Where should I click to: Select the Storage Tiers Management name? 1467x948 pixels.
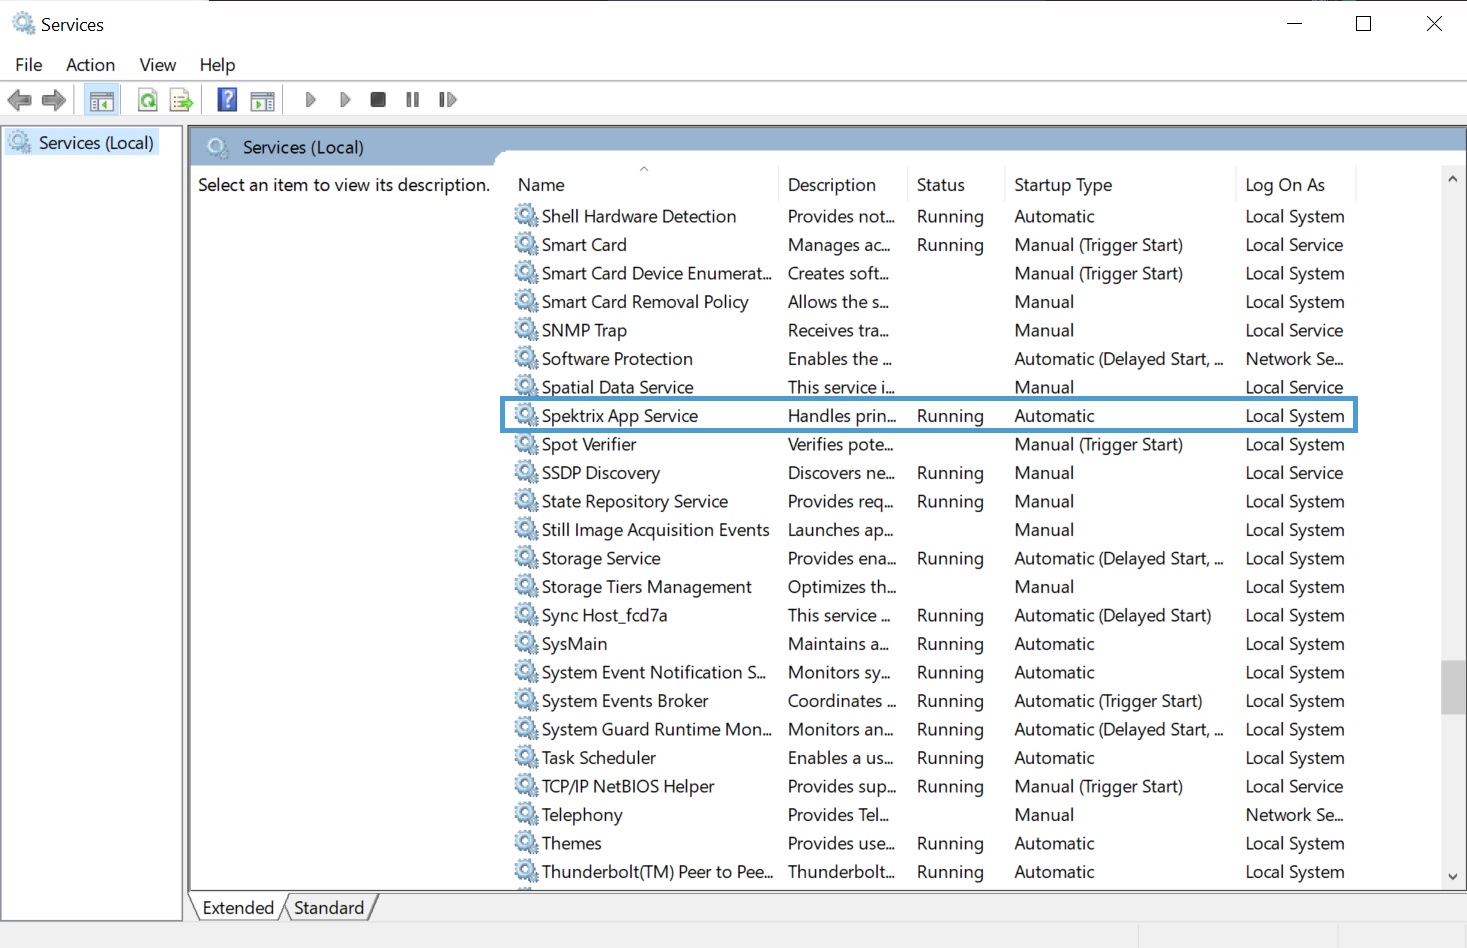click(x=647, y=587)
